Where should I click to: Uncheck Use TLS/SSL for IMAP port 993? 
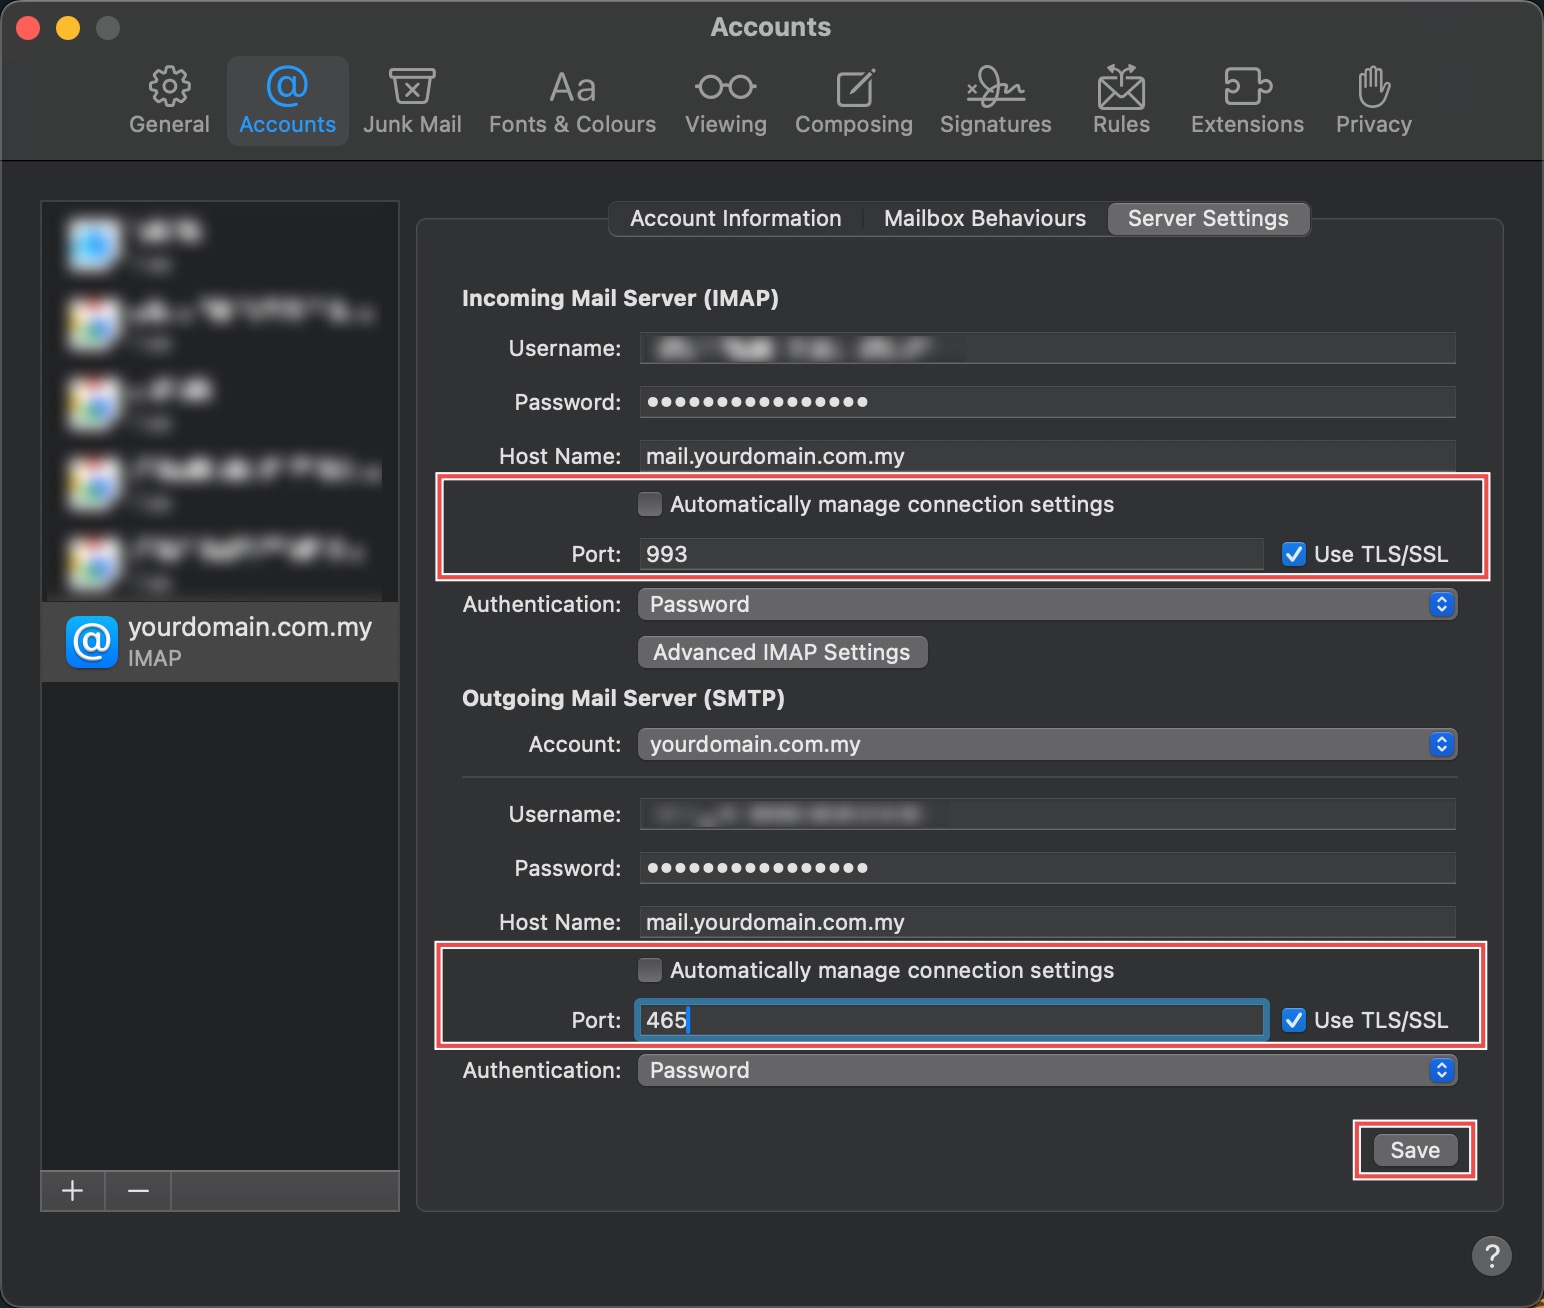pyautogui.click(x=1294, y=554)
